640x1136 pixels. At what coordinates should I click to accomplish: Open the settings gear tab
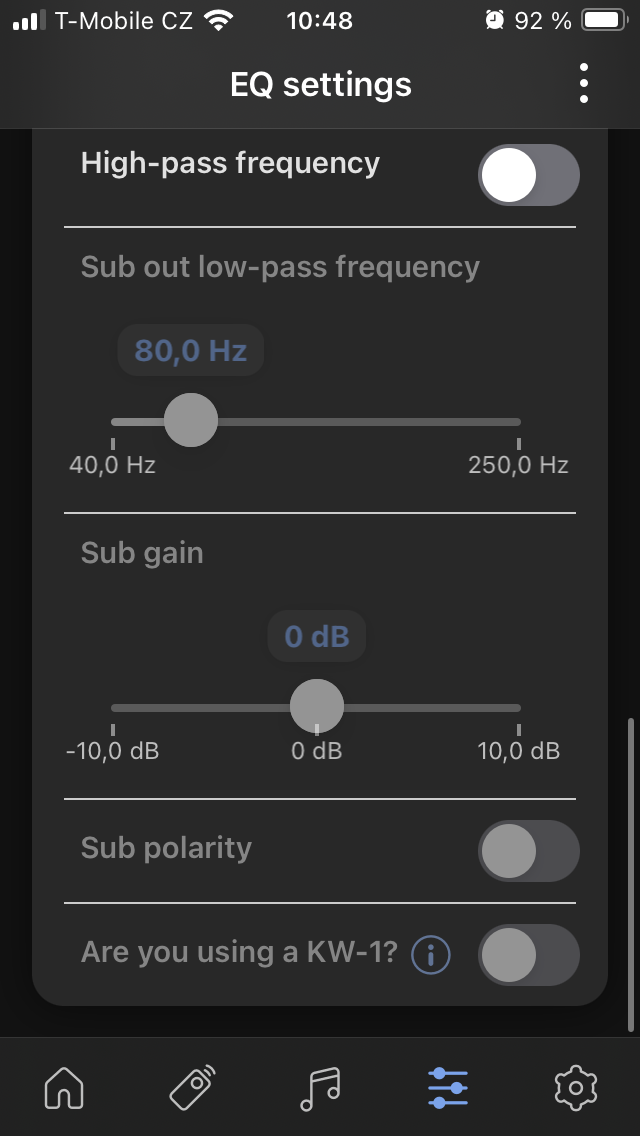coord(575,1087)
